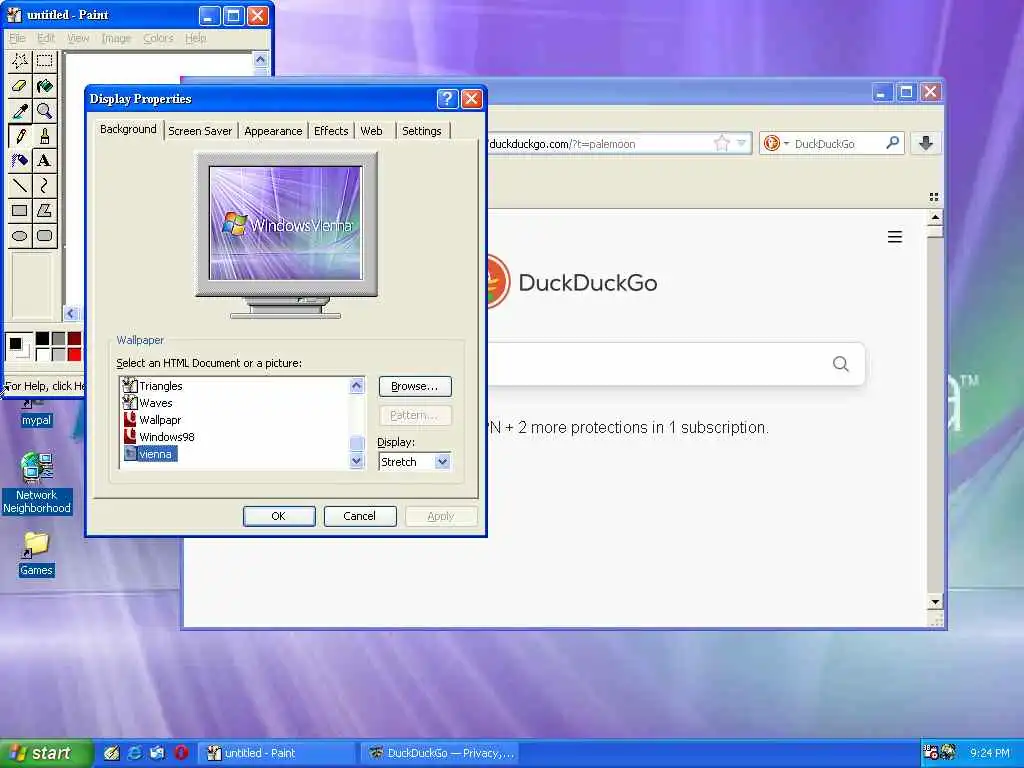
Task: Choose the Eraser tool in Paint
Action: point(20,86)
